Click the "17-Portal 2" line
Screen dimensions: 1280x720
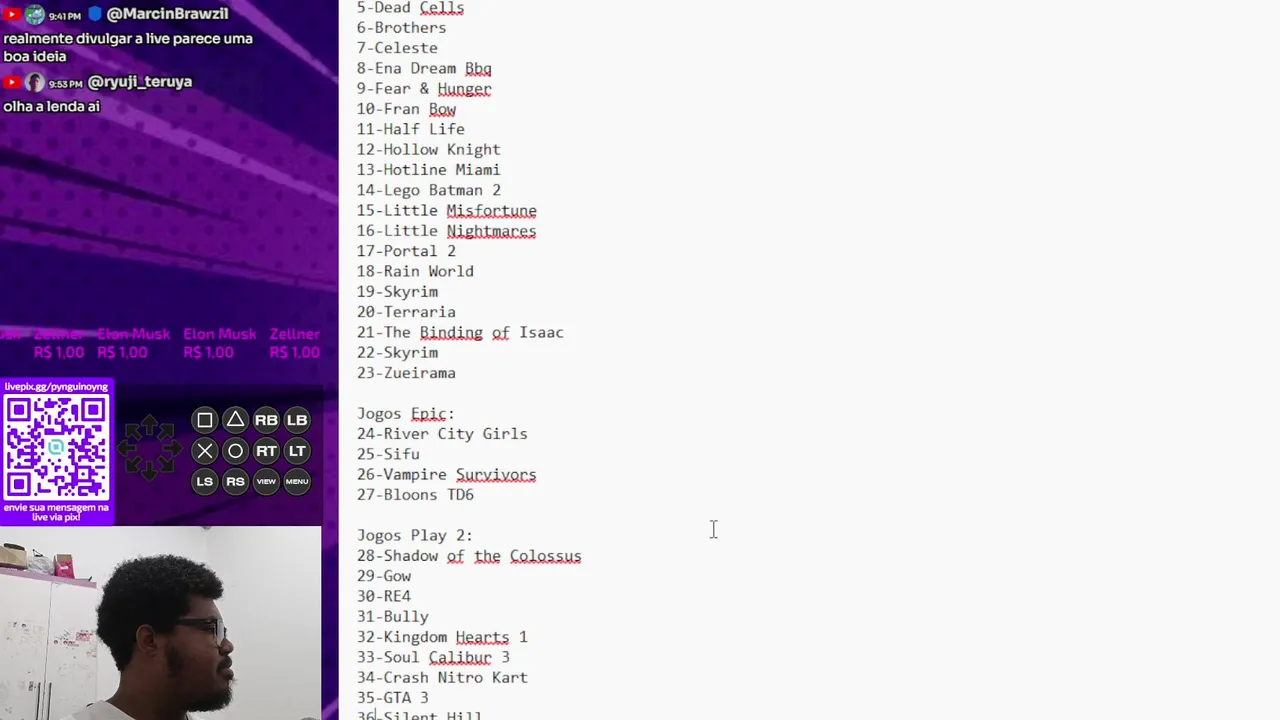click(406, 251)
